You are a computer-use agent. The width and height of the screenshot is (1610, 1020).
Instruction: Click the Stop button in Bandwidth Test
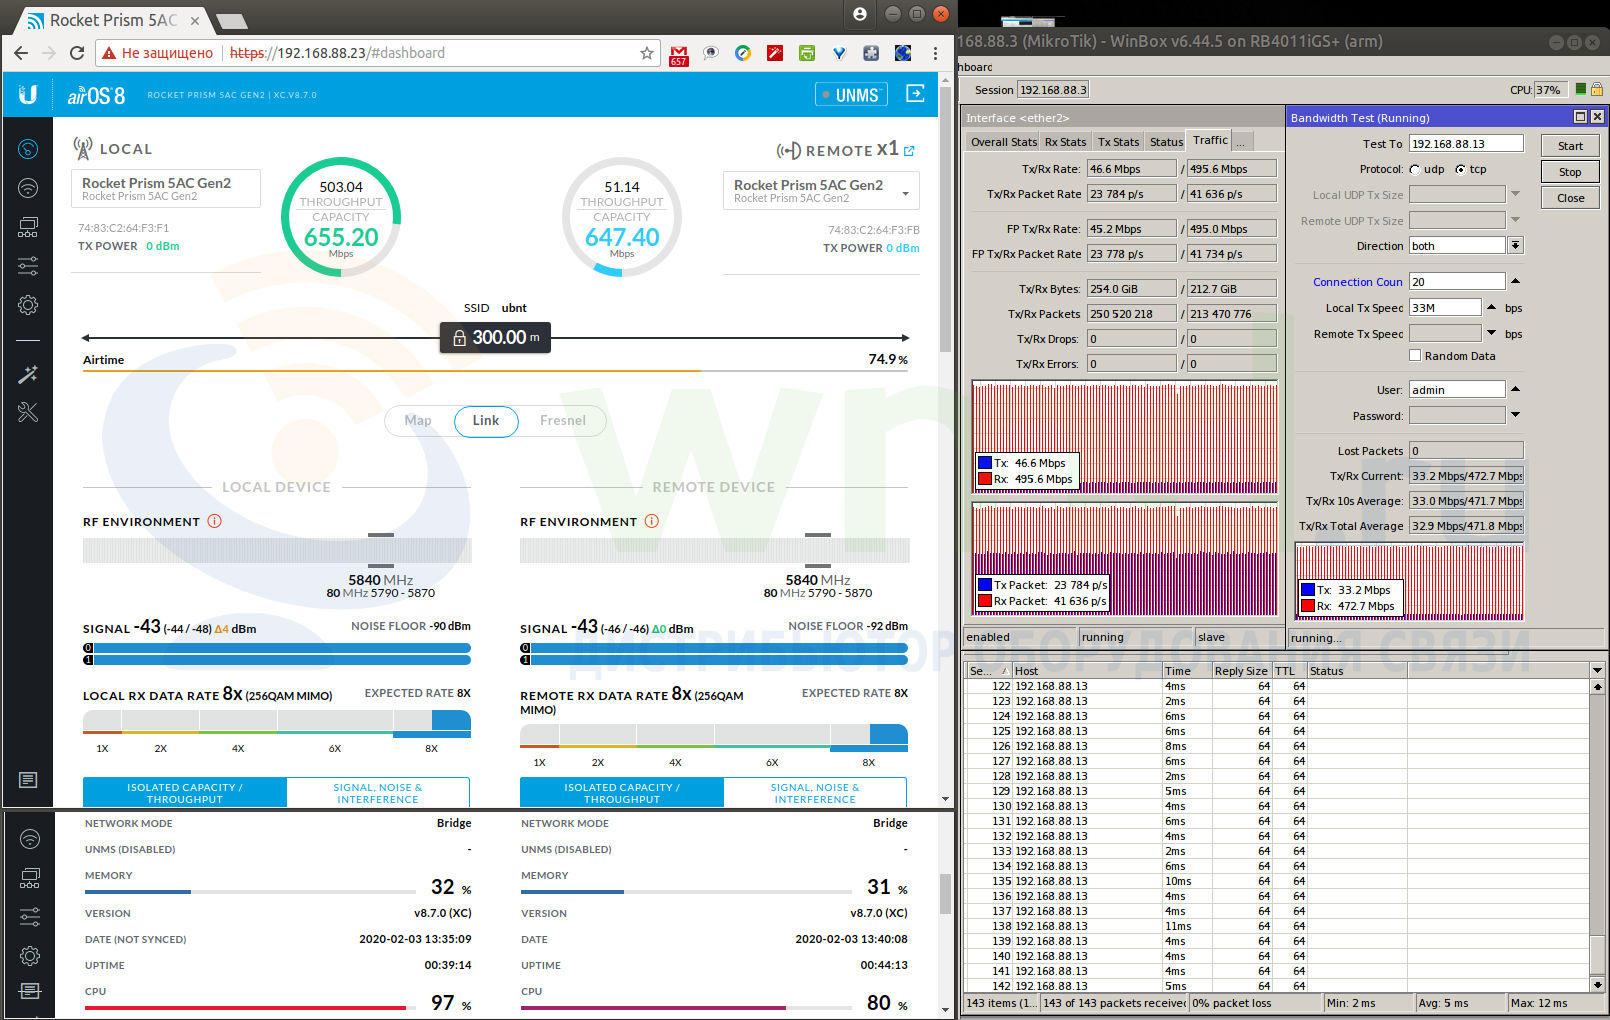pos(1570,172)
